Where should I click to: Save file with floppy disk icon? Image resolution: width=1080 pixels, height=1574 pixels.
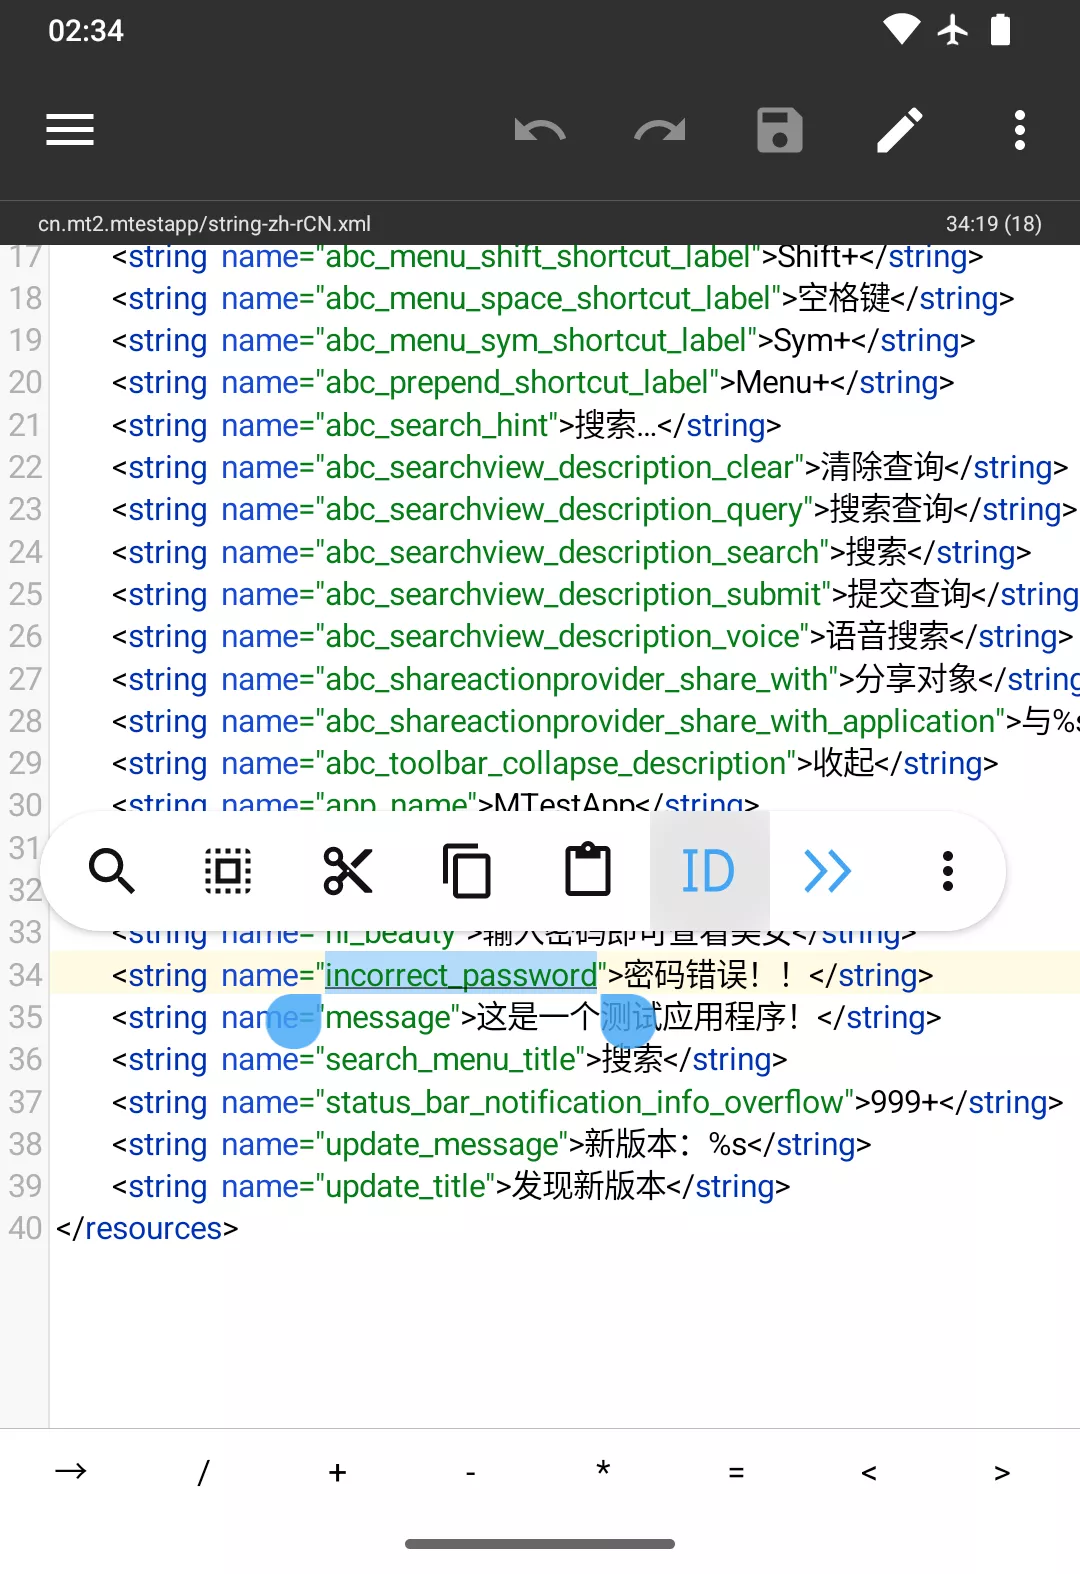[780, 130]
